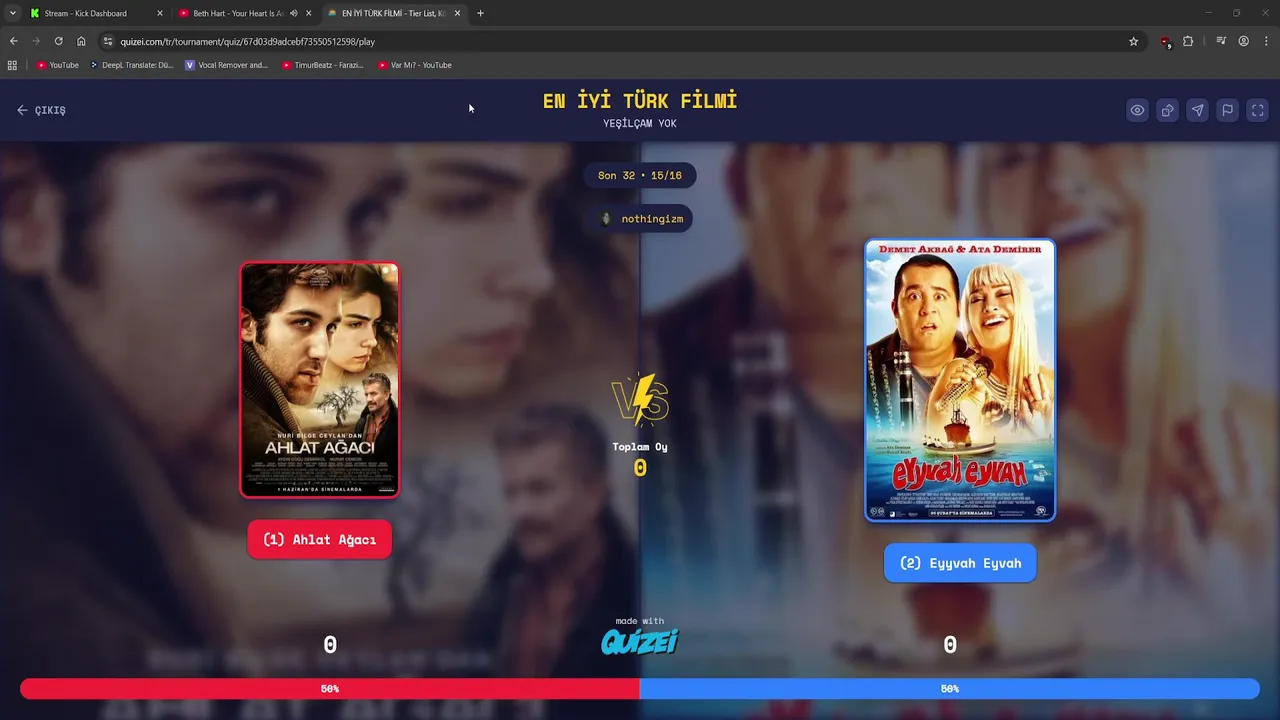The height and width of the screenshot is (720, 1280).
Task: Click the quizei.com address bar URL
Action: coord(247,42)
